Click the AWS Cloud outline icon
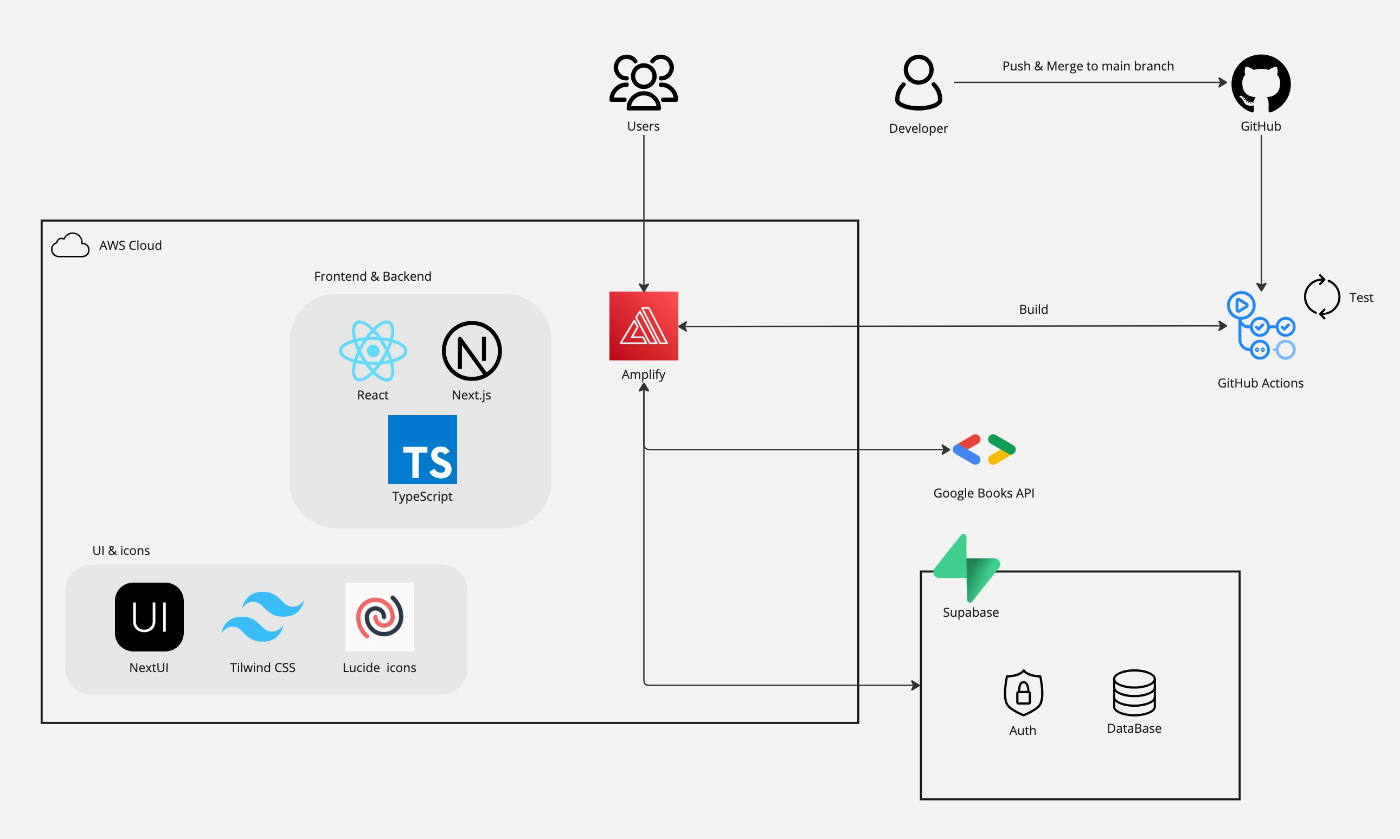 (70, 245)
